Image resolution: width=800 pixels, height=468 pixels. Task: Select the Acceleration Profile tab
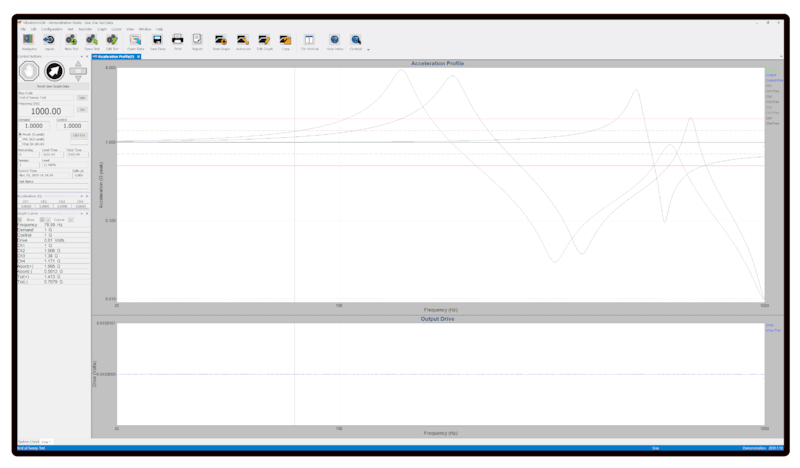click(114, 56)
